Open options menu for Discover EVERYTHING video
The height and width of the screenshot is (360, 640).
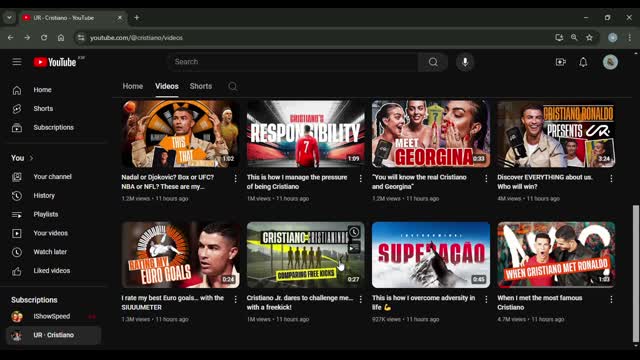[611, 178]
